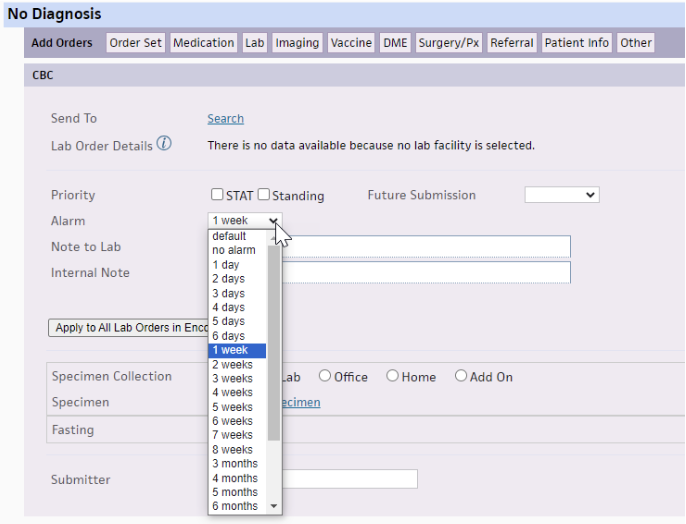
Task: Open the Lab Order Details info icon
Action: click(x=164, y=143)
